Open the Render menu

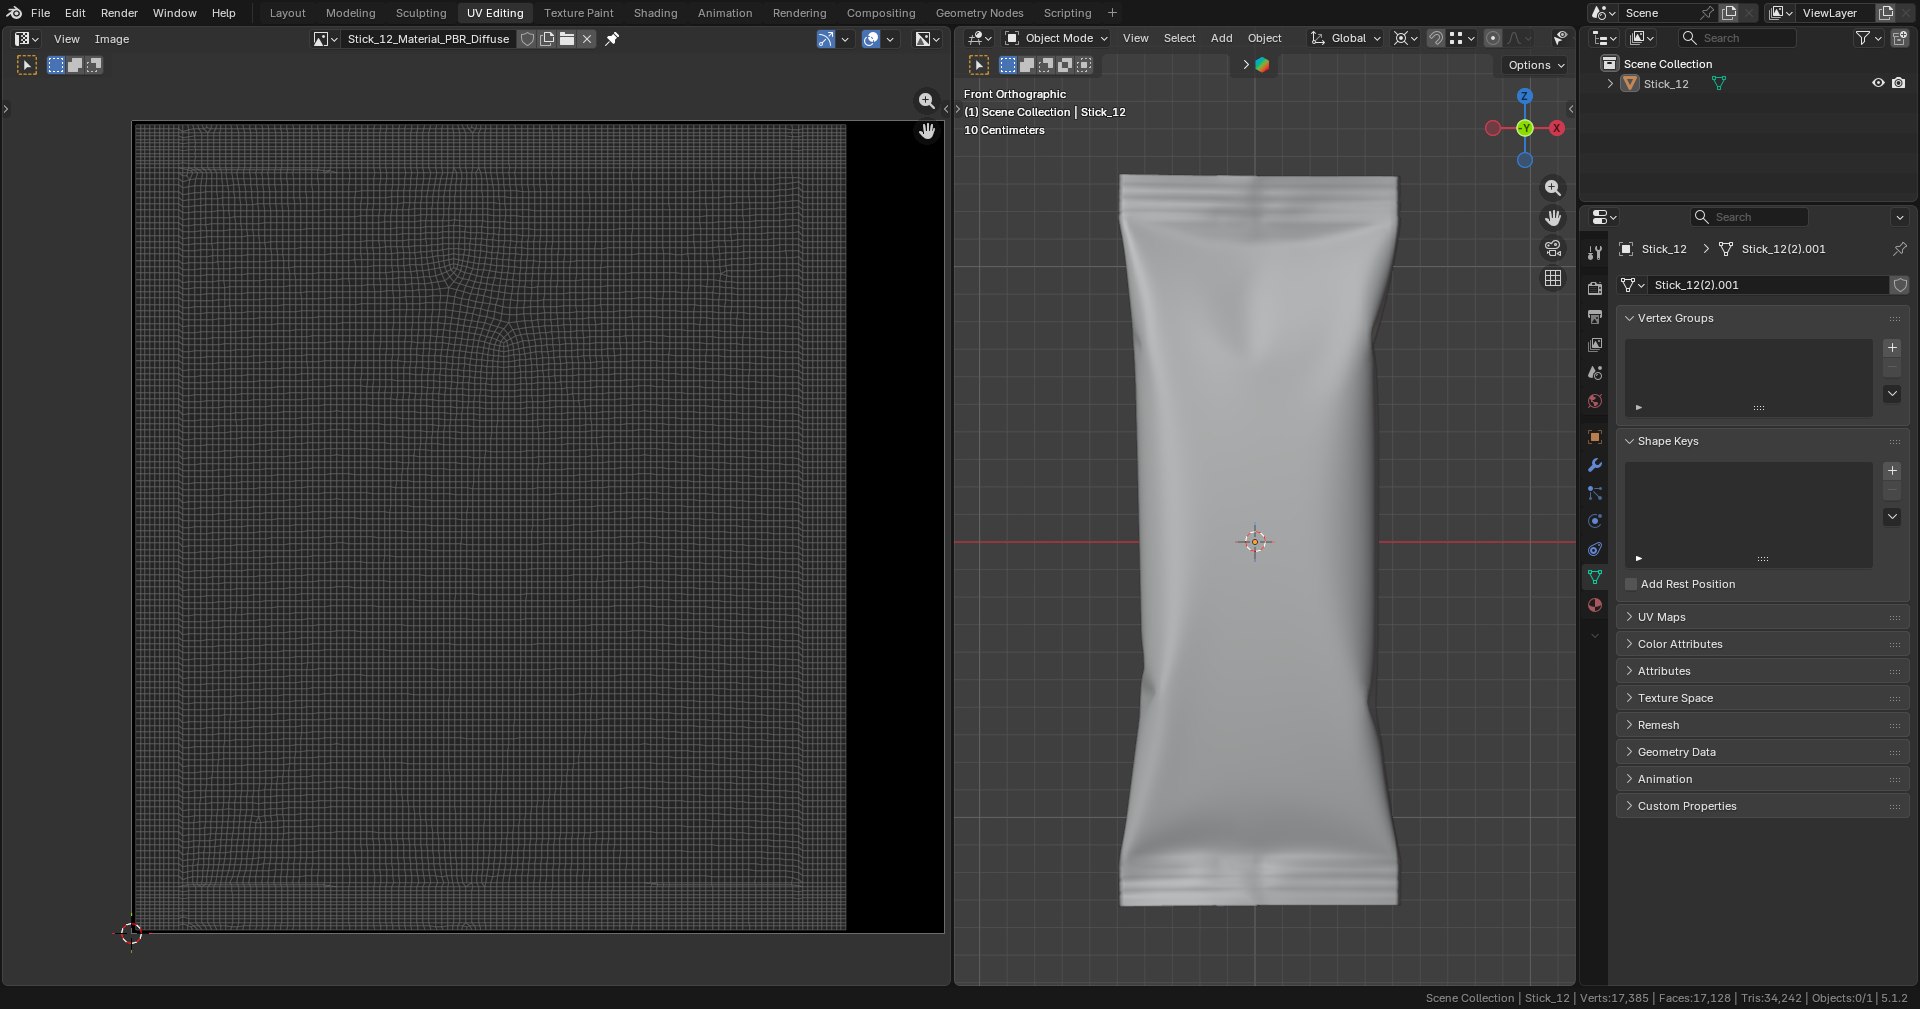(119, 13)
